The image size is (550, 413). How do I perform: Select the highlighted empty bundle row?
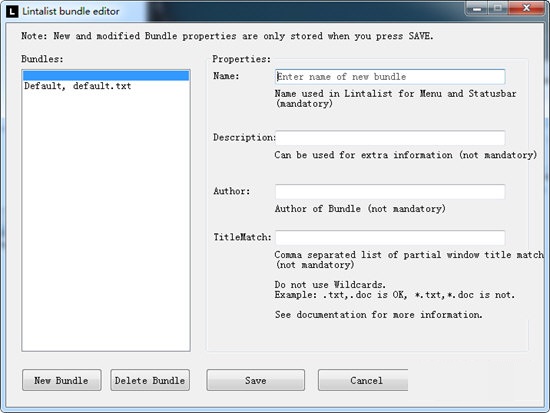(x=106, y=76)
